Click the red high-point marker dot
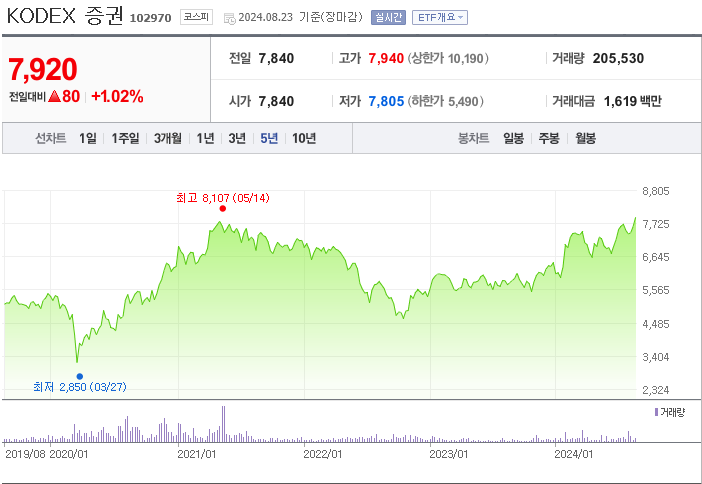The height and width of the screenshot is (484, 702). coord(223,209)
